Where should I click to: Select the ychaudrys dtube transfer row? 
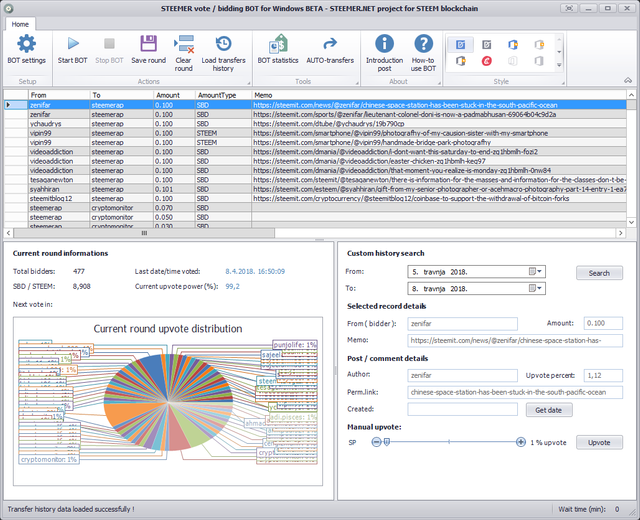click(x=316, y=124)
